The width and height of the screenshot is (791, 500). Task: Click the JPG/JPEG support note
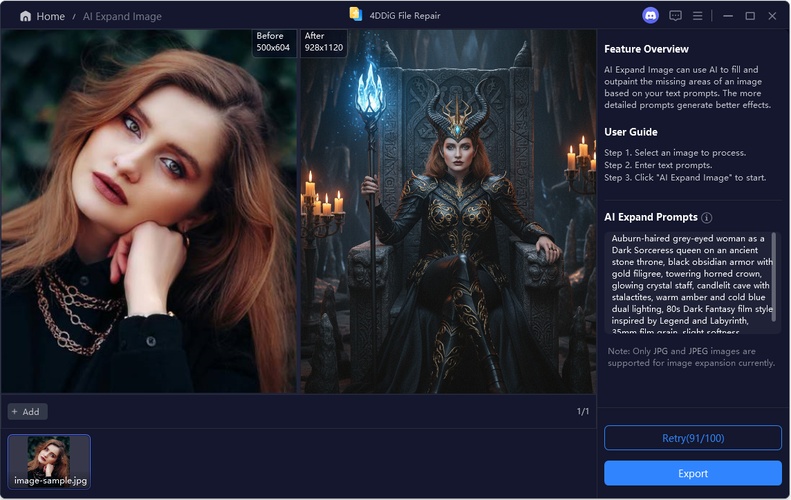coord(691,357)
